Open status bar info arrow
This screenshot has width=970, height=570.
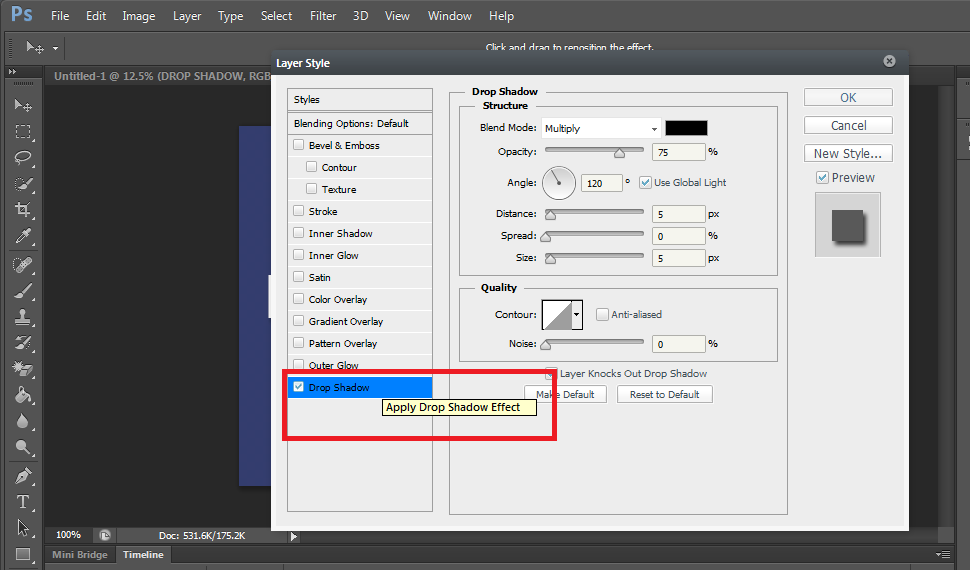coord(294,536)
